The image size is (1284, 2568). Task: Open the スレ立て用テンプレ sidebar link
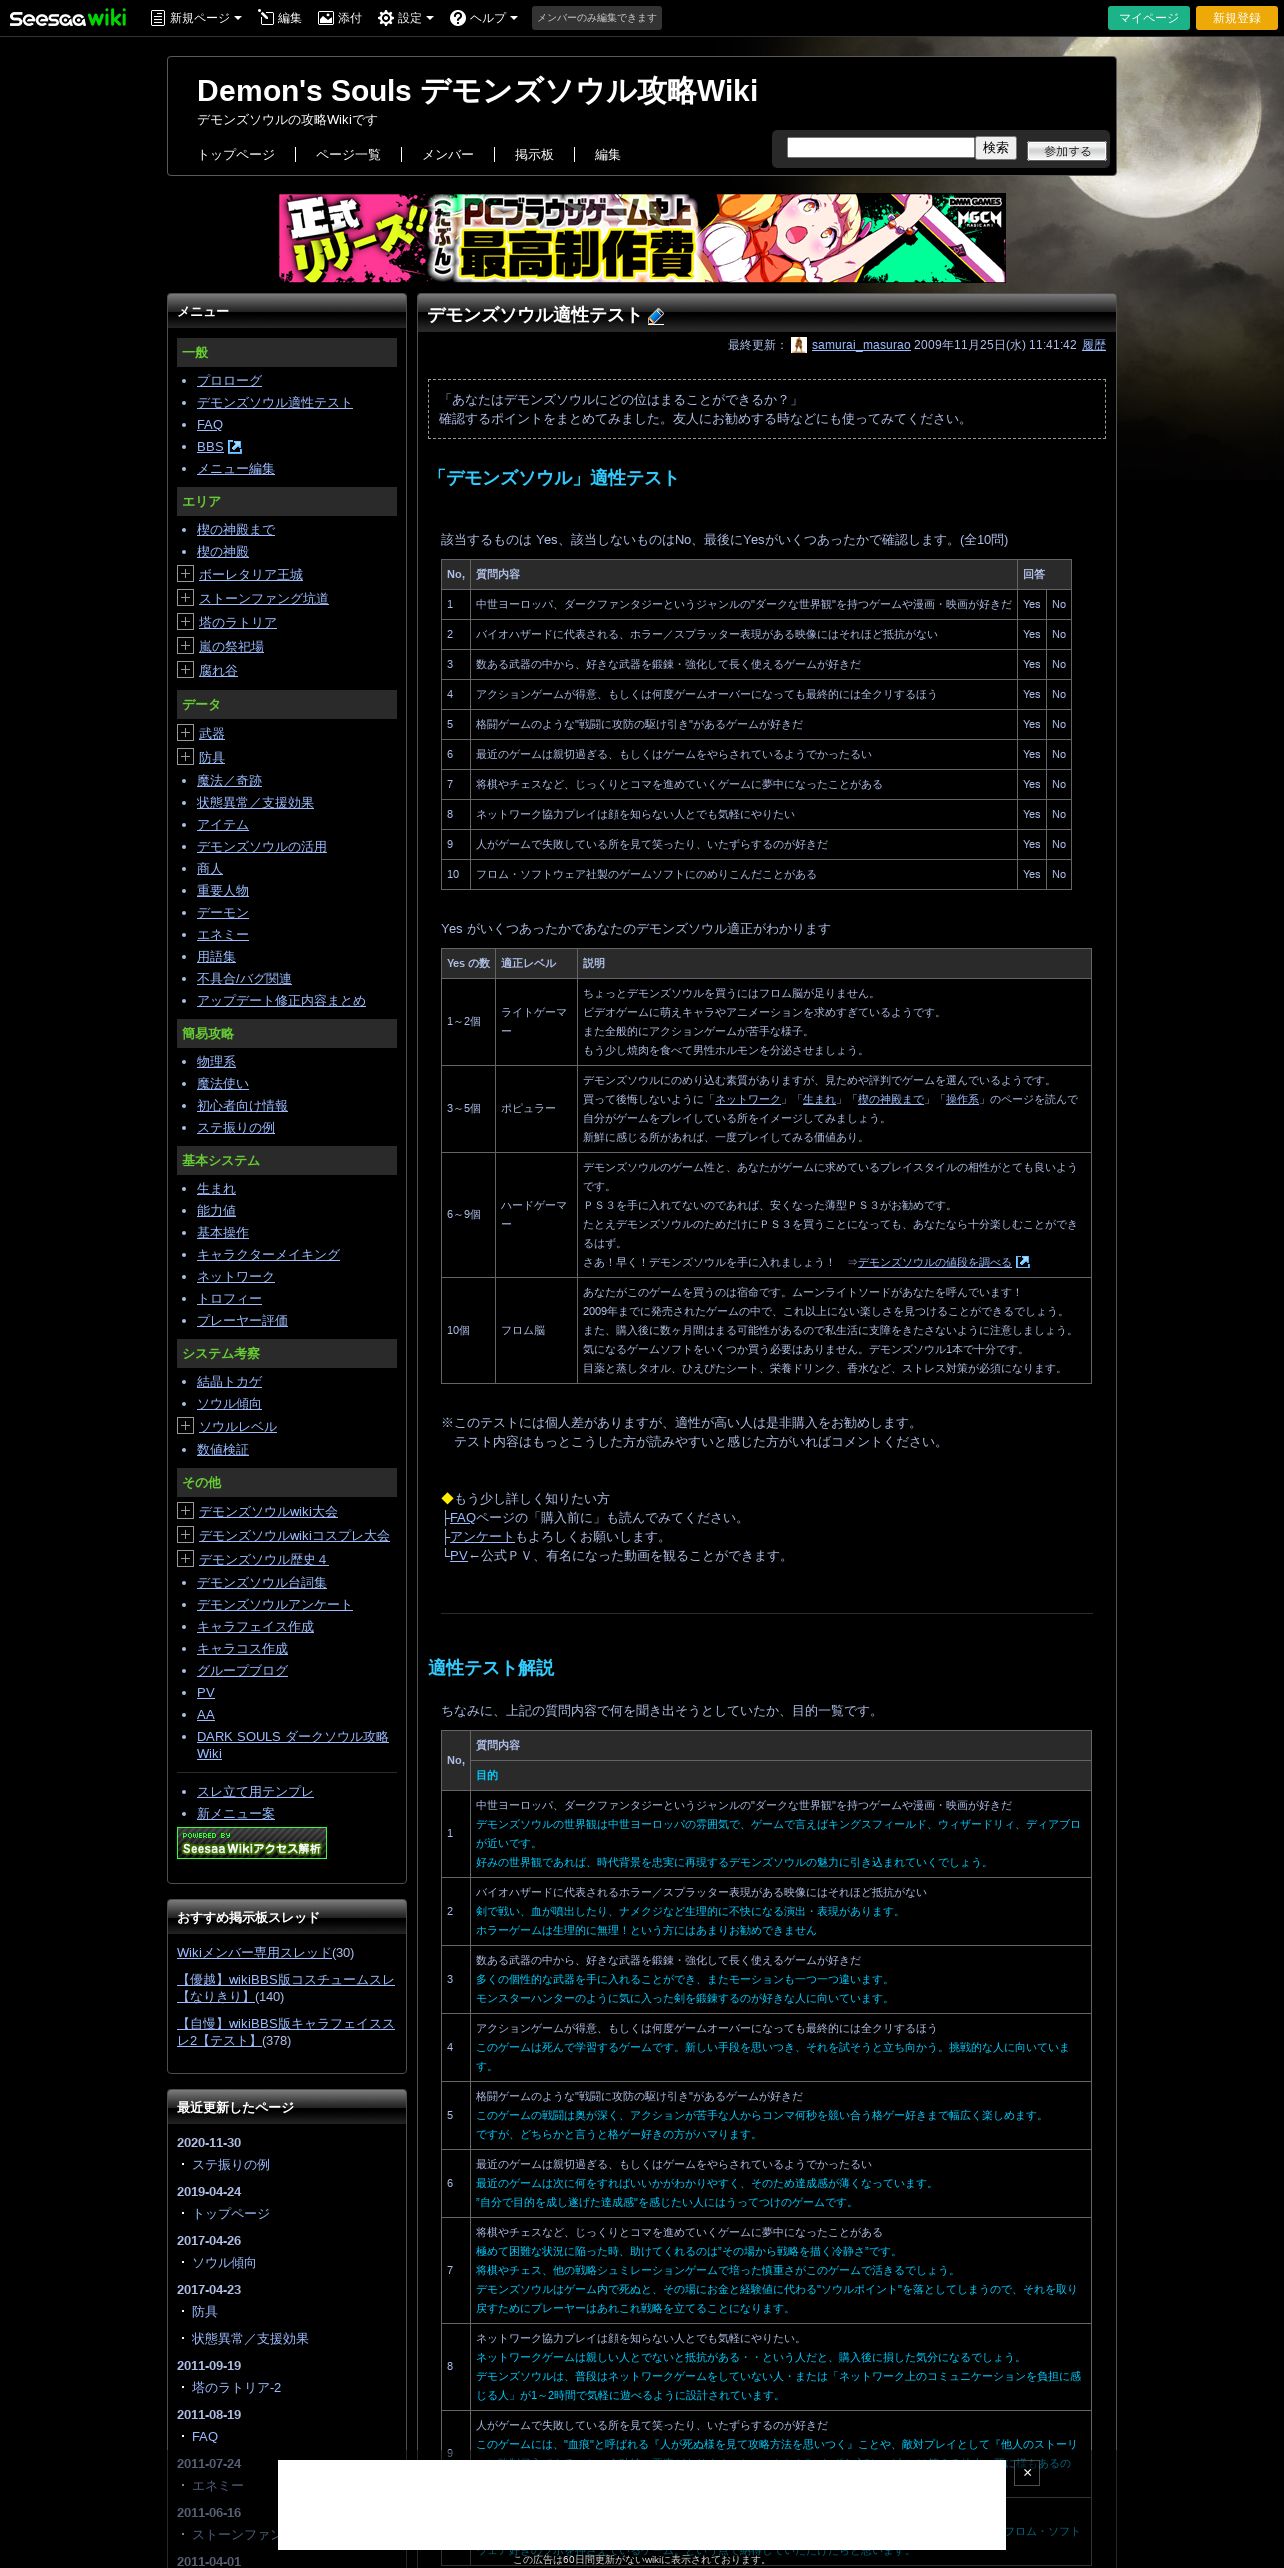click(x=255, y=1792)
